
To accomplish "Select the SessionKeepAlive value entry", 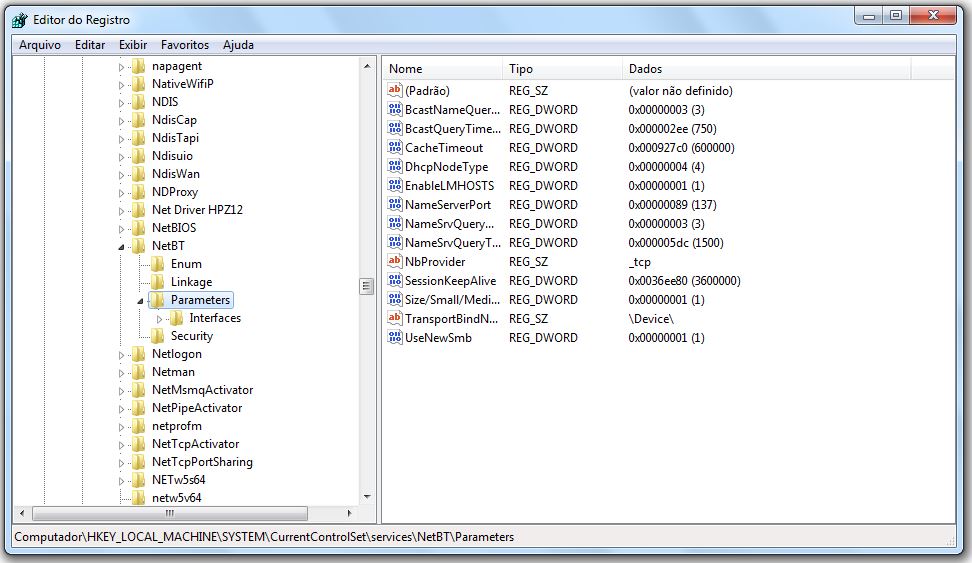I will click(x=450, y=281).
